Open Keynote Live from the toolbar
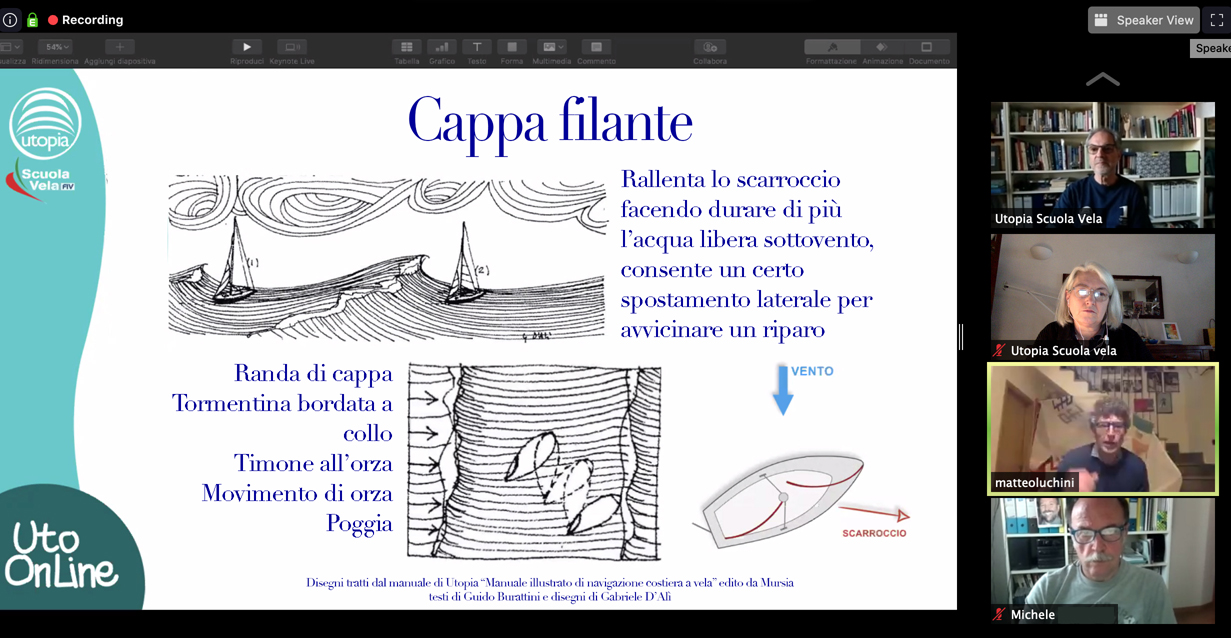The width and height of the screenshot is (1231, 638). [x=292, y=47]
